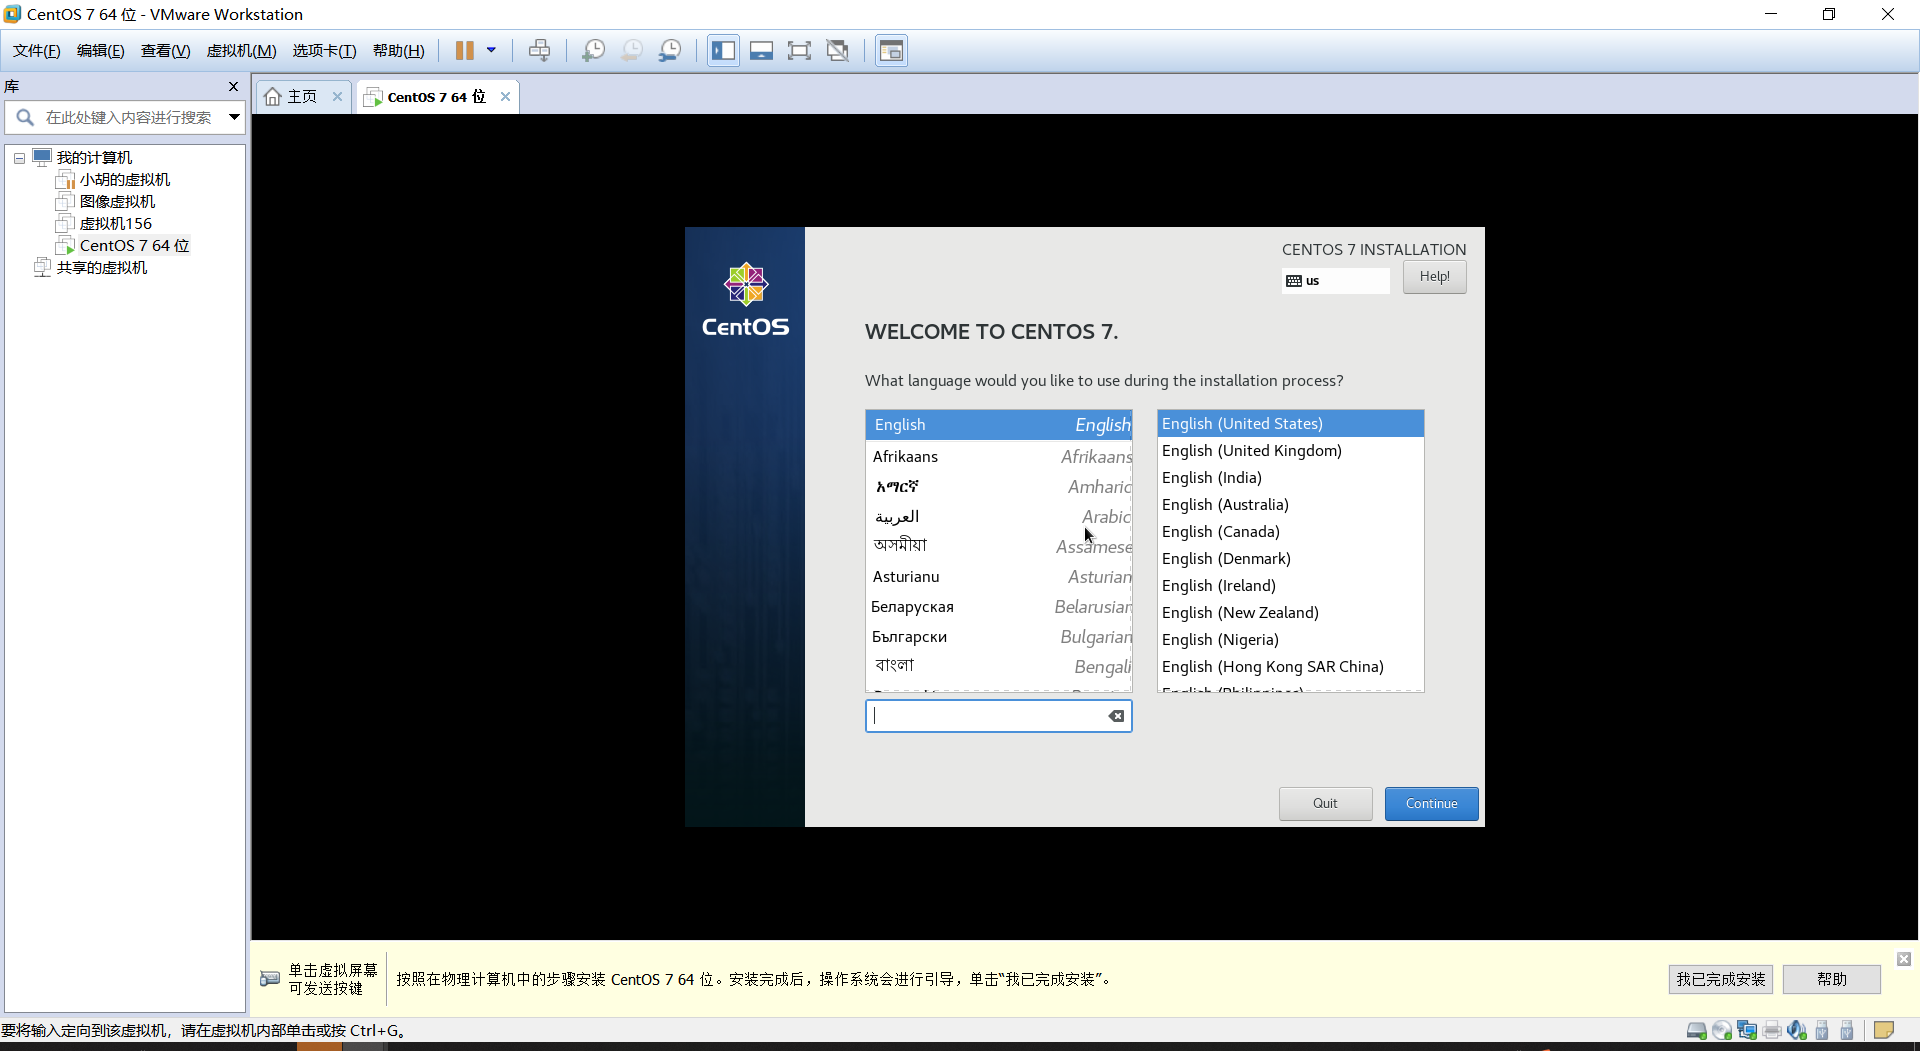
Task: Toggle the thumbnail bar view
Action: click(x=761, y=51)
